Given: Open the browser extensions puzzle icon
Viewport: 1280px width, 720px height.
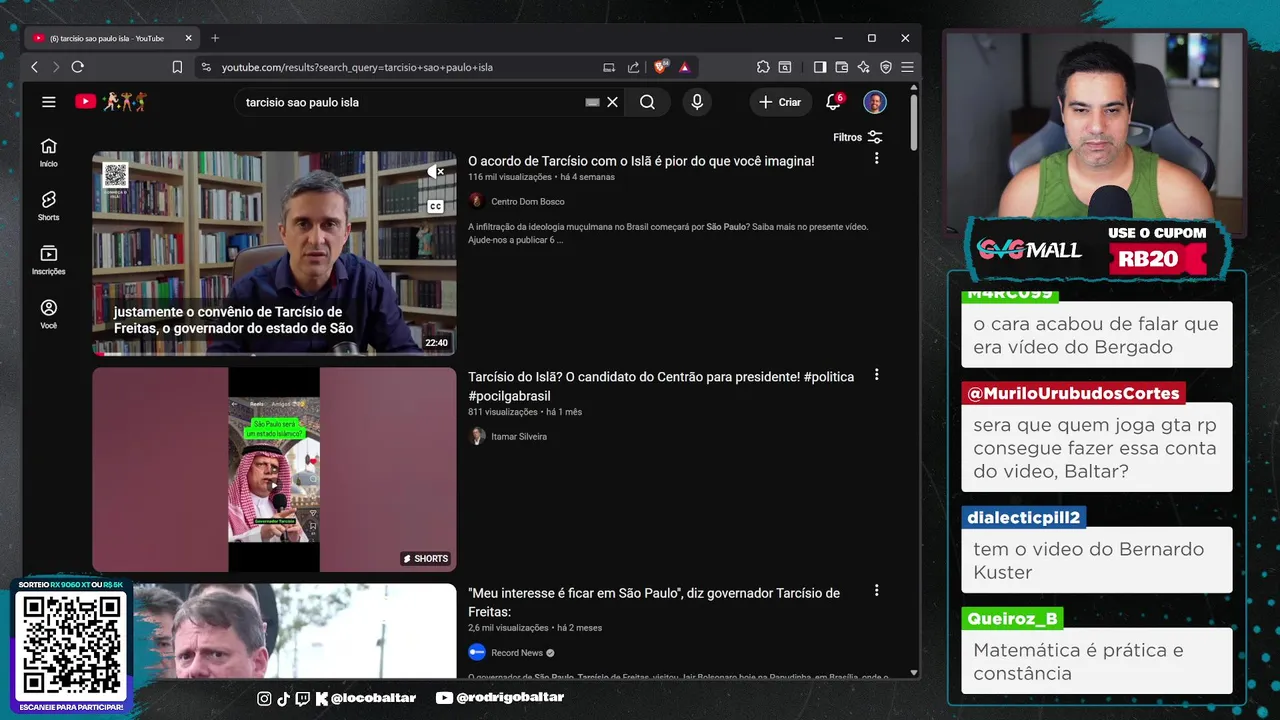Looking at the screenshot, I should (763, 67).
